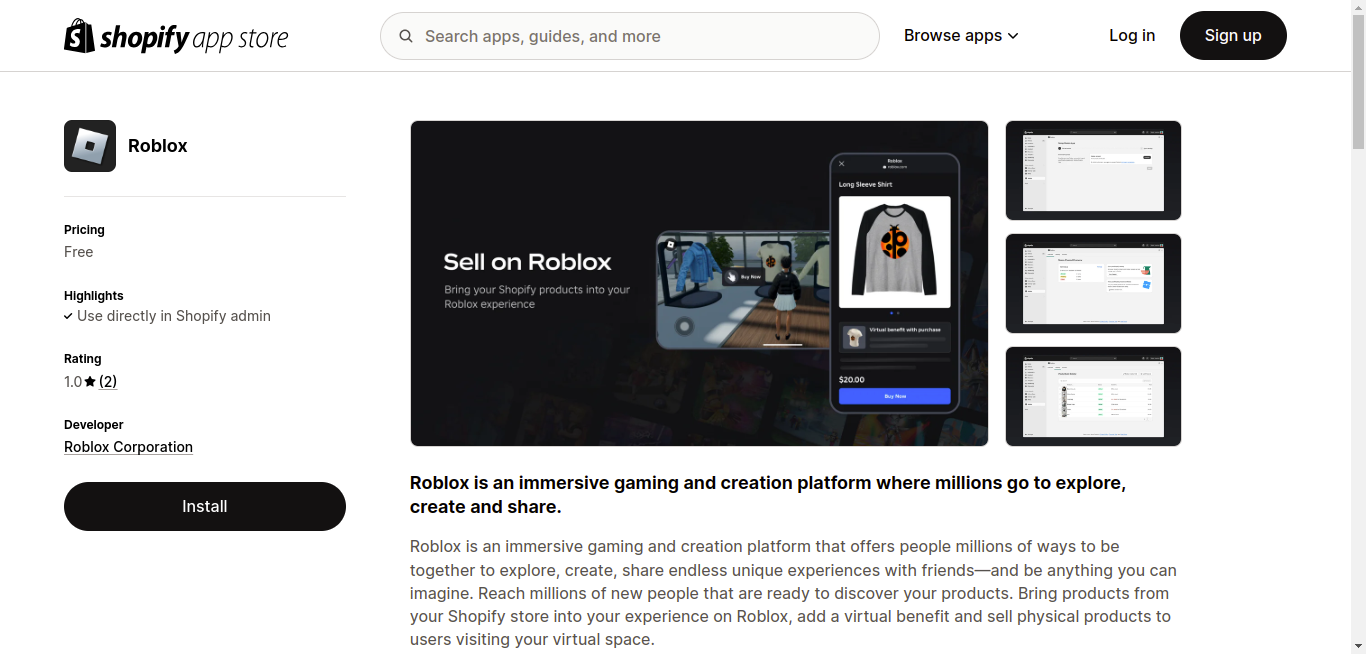Viewport: 1366px width, 654px height.
Task: Click the checkmark beside Use directly in Shopify admin
Action: pos(68,316)
